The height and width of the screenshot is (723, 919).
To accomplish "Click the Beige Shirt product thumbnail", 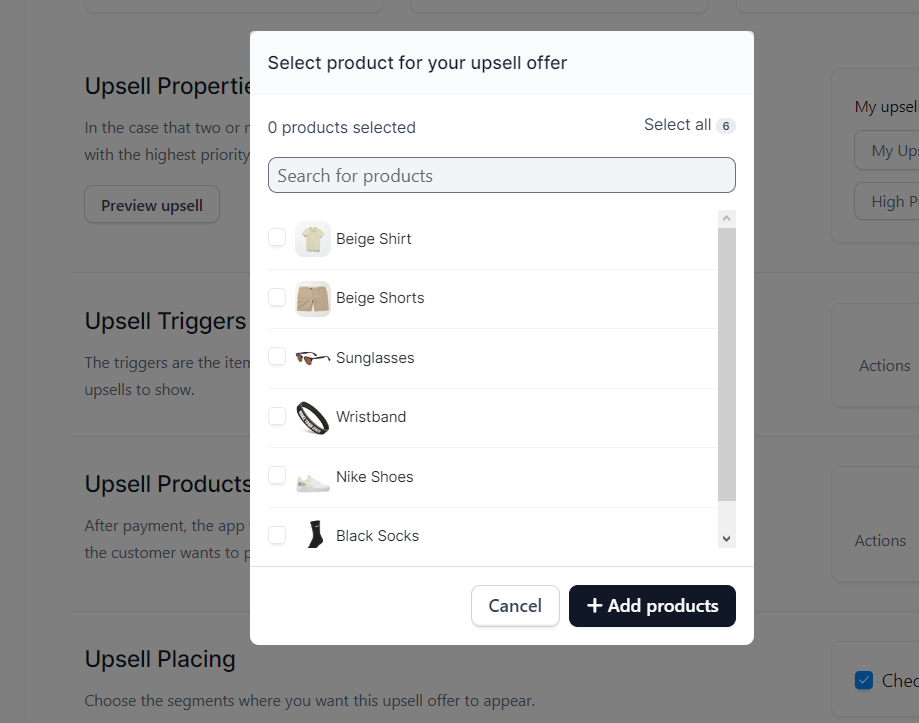I will pos(312,239).
